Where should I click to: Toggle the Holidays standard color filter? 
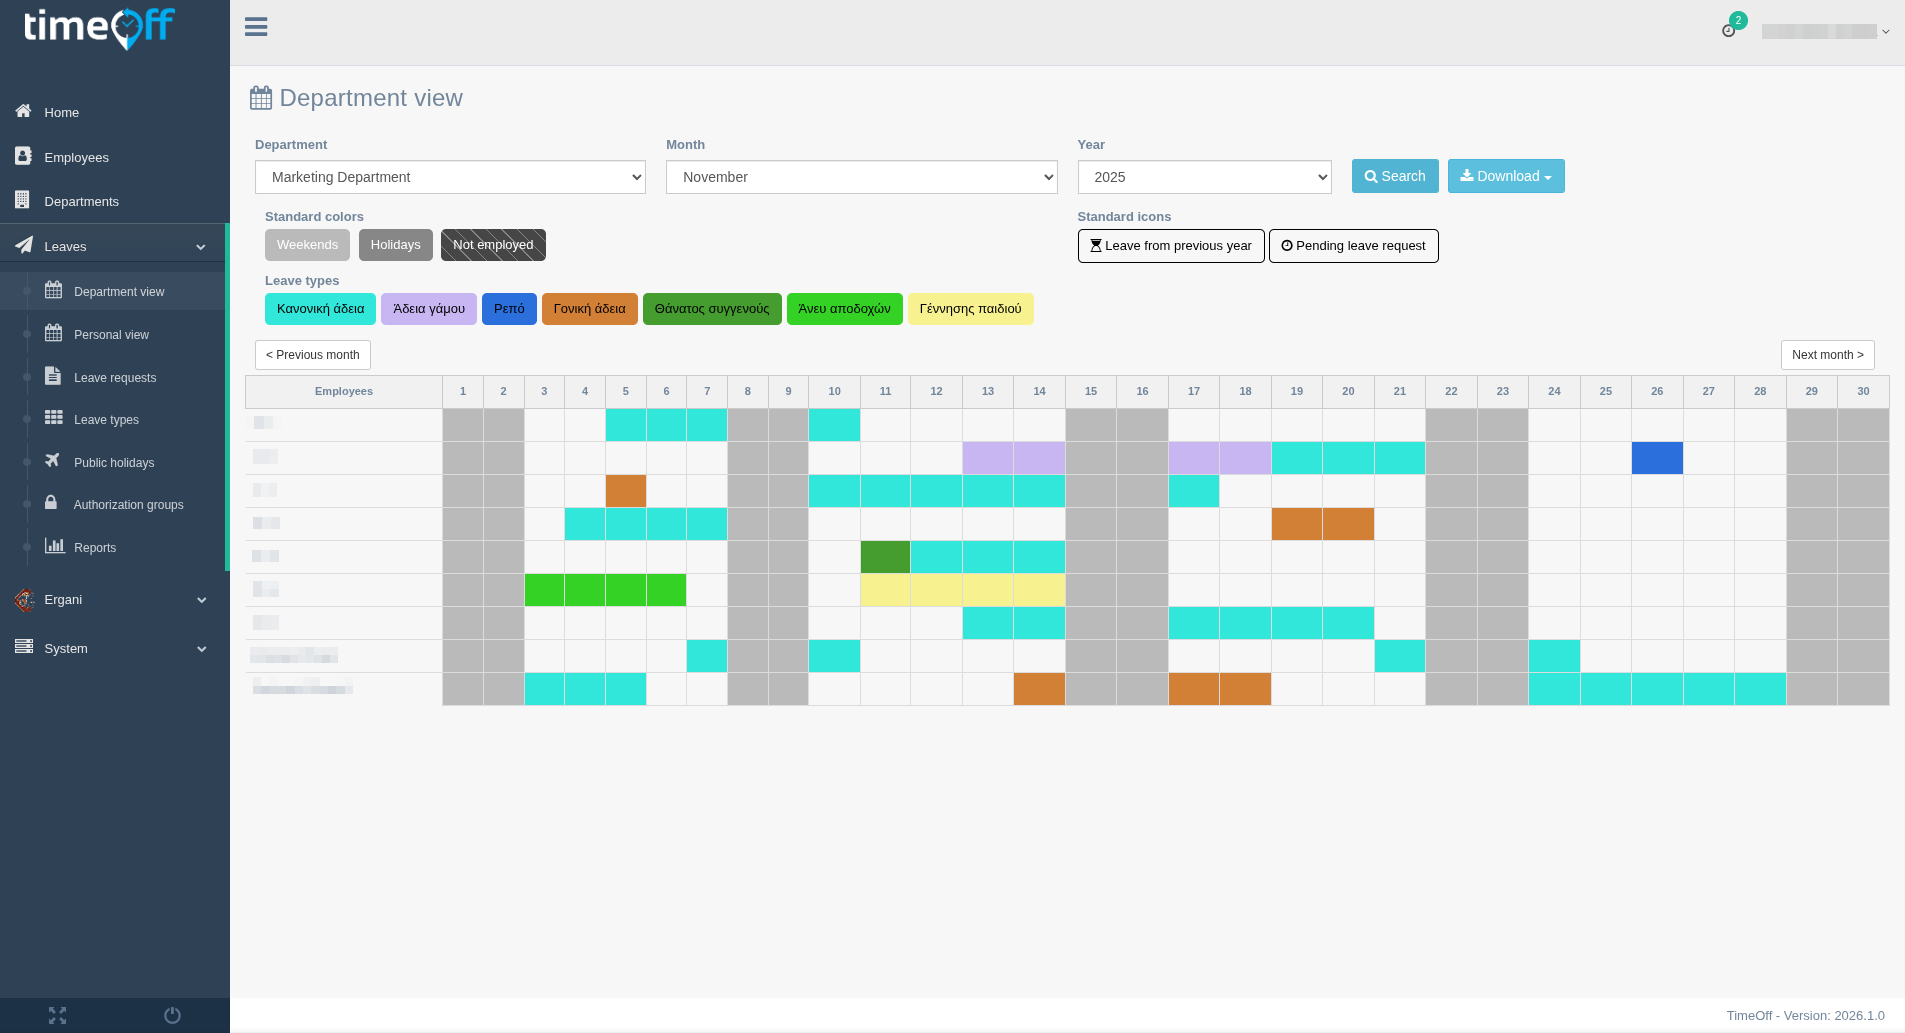[395, 244]
